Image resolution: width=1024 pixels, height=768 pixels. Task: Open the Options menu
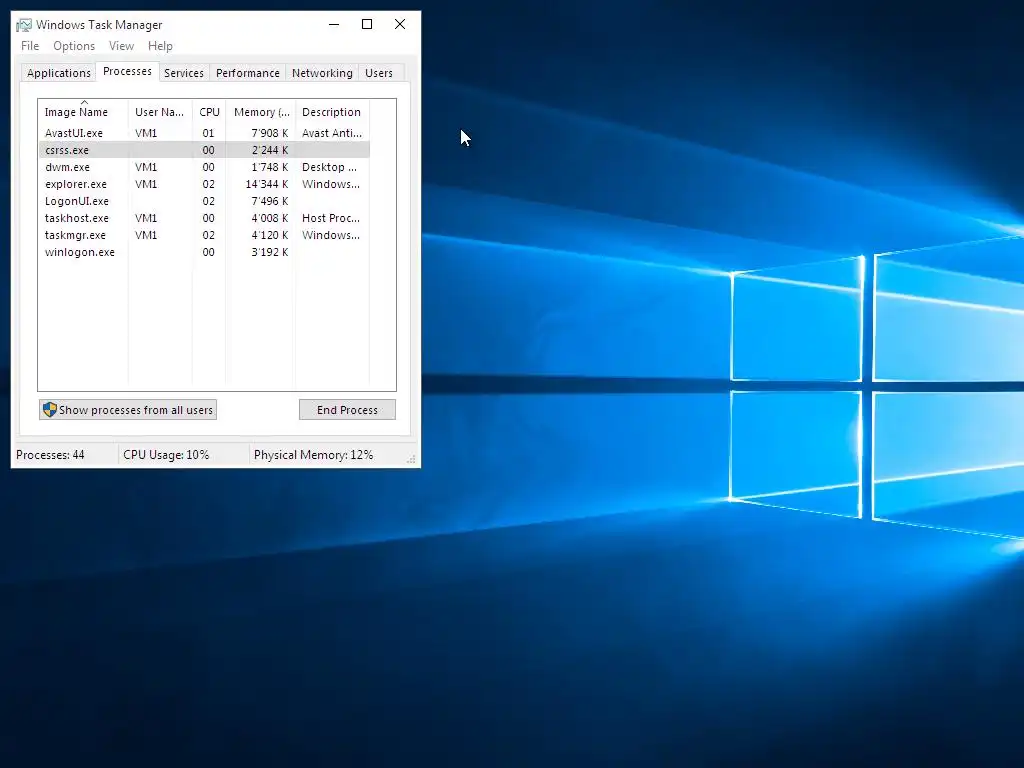(74, 46)
